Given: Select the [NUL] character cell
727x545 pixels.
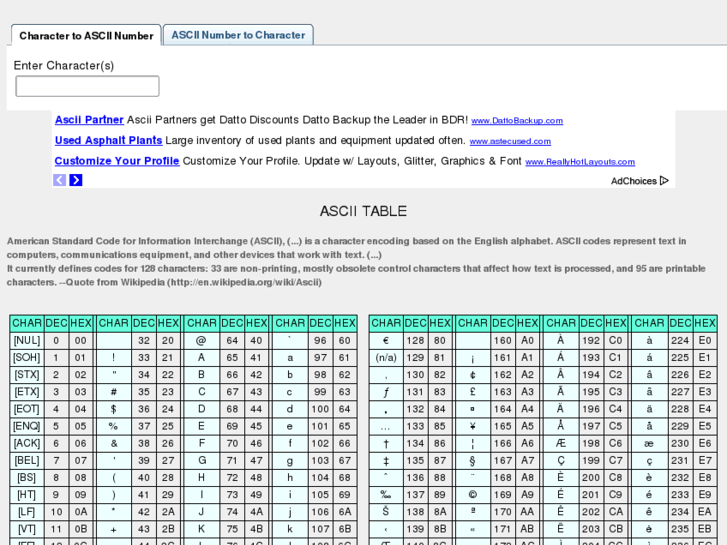Looking at the screenshot, I should 27,340.
